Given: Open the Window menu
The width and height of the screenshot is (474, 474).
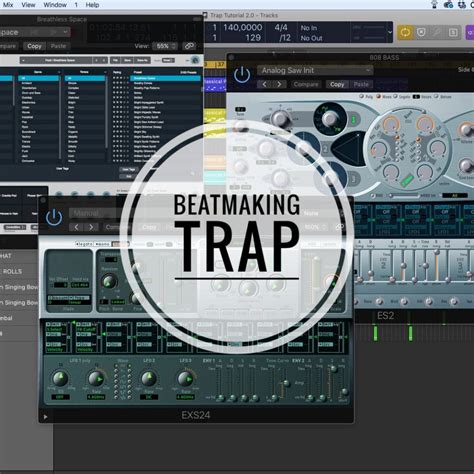Looking at the screenshot, I should (55, 5).
